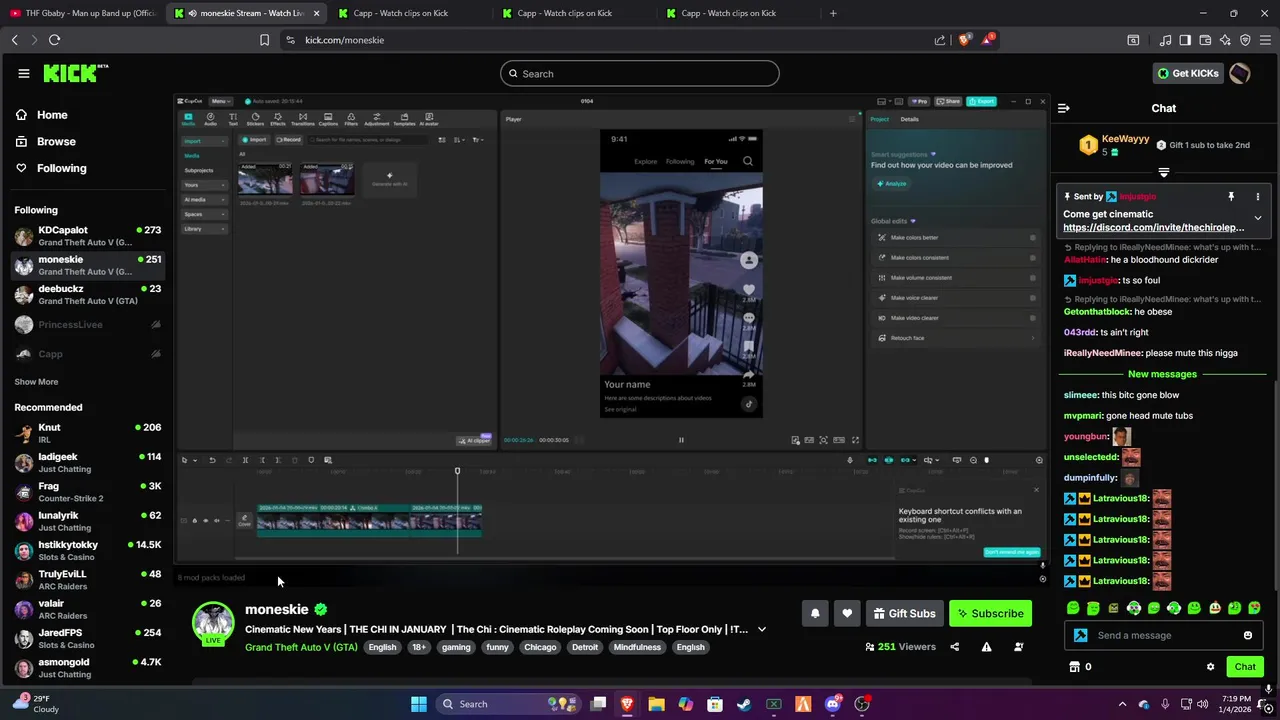Click Show More in Following list

coord(36,381)
